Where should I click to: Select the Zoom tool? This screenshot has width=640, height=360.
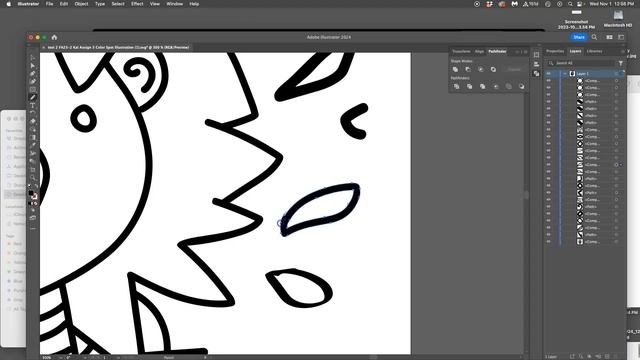point(33,178)
